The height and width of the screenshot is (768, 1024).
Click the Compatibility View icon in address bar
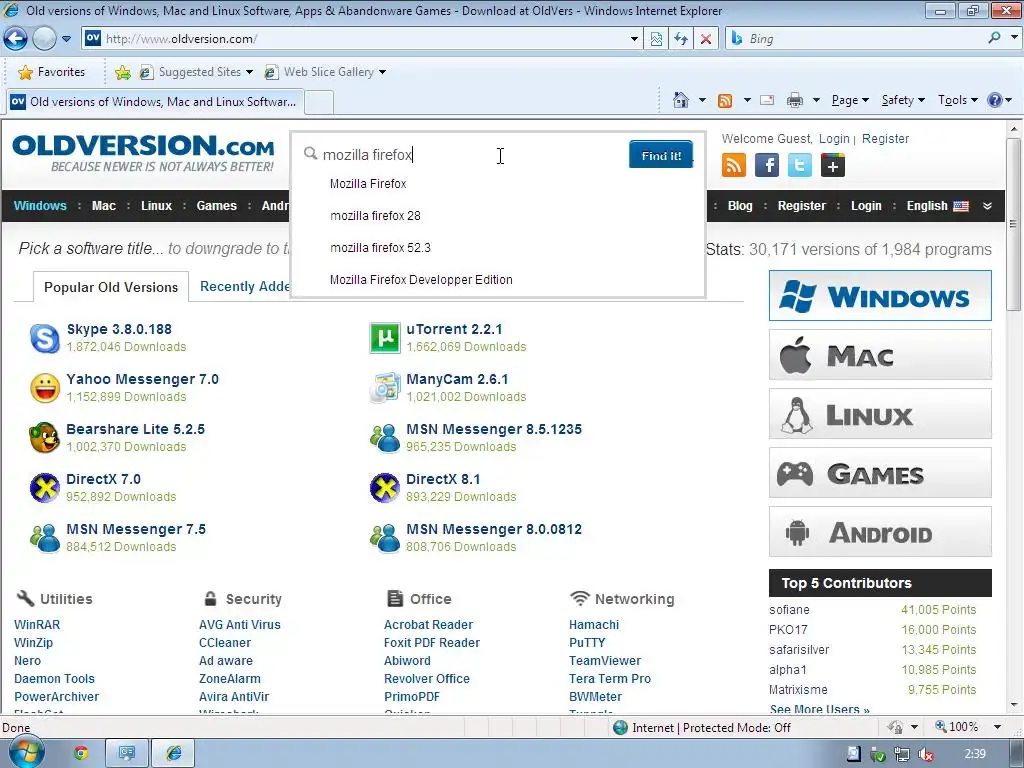(656, 39)
